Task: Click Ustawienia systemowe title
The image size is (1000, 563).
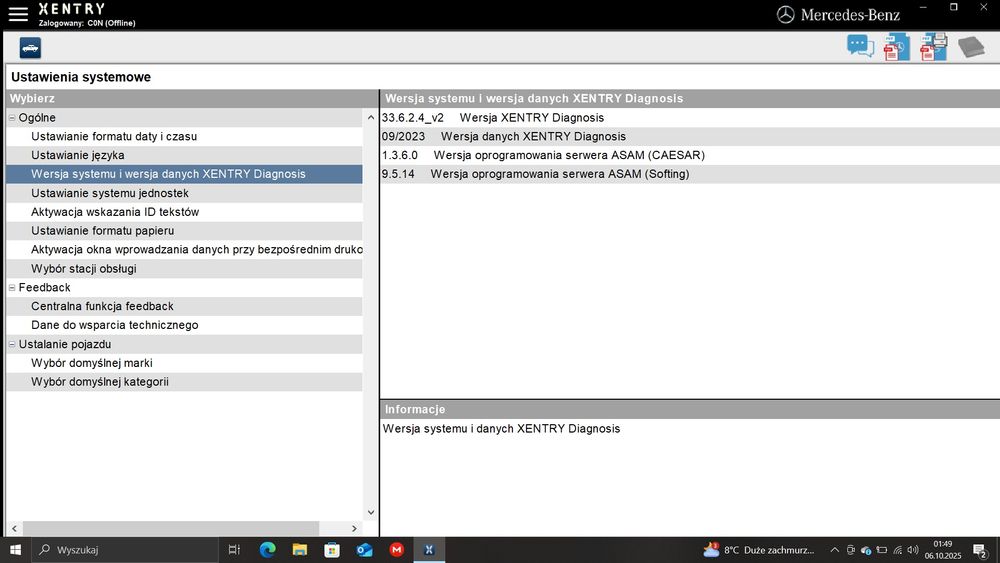Action: 81,77
